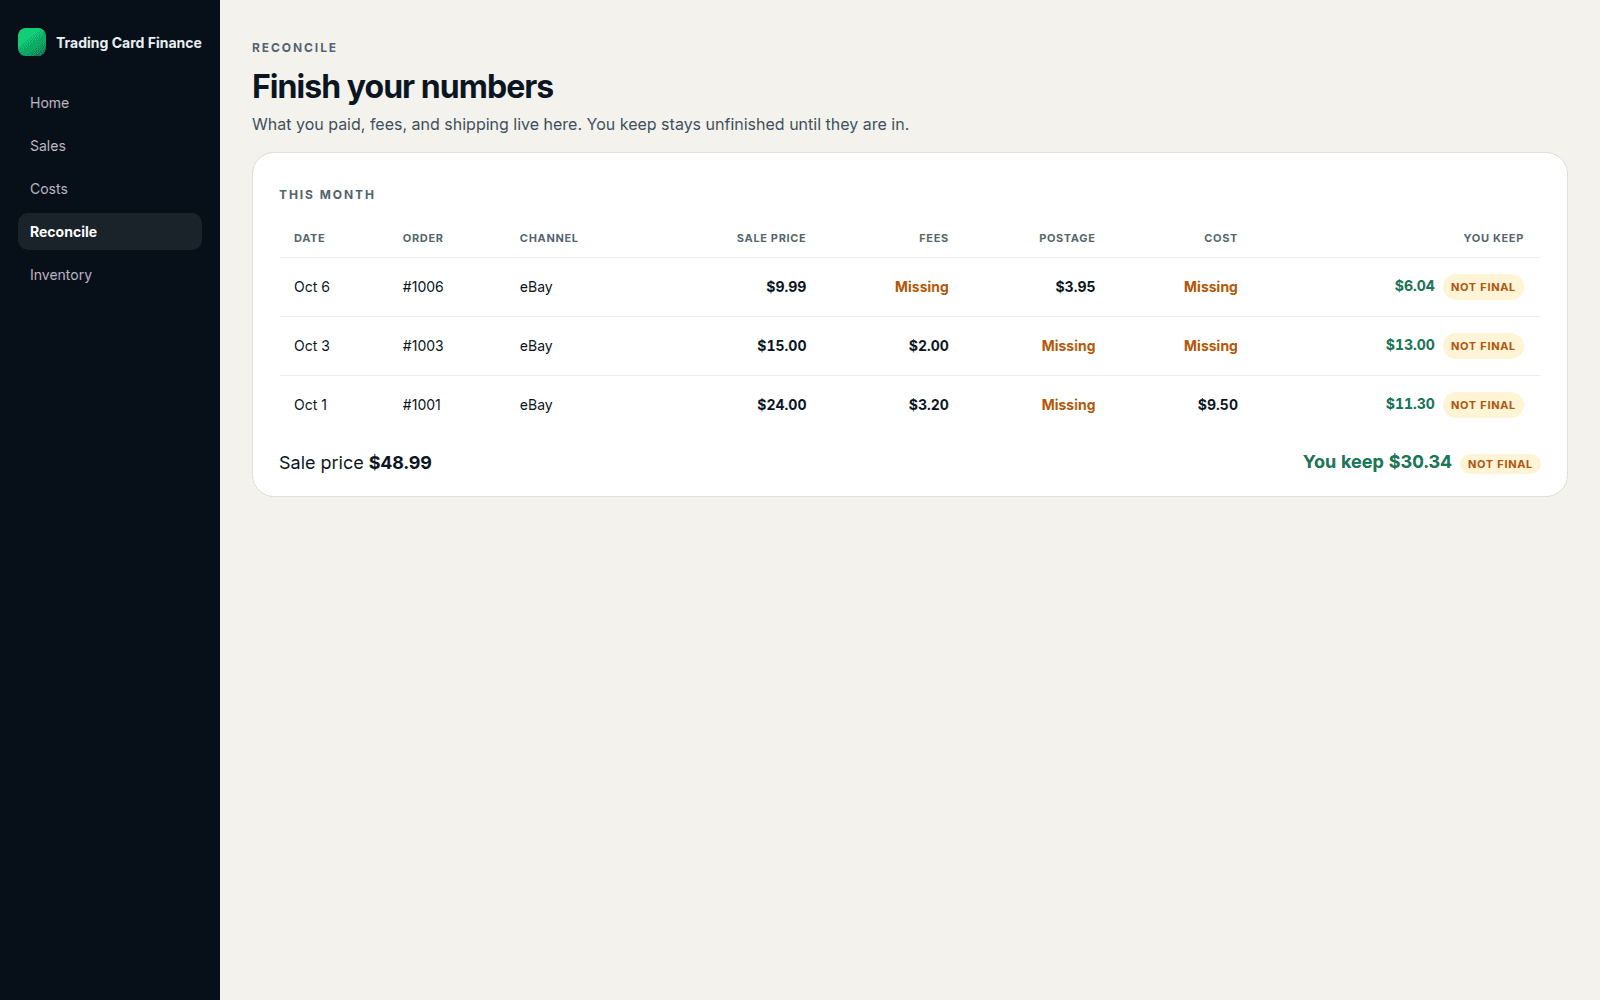The image size is (1600, 1000).
Task: Click NOT FINAL badge on Oct 3 row
Action: (1483, 346)
